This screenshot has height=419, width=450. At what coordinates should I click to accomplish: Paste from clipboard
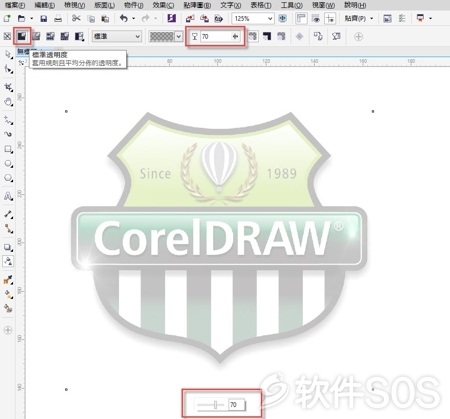coord(105,18)
